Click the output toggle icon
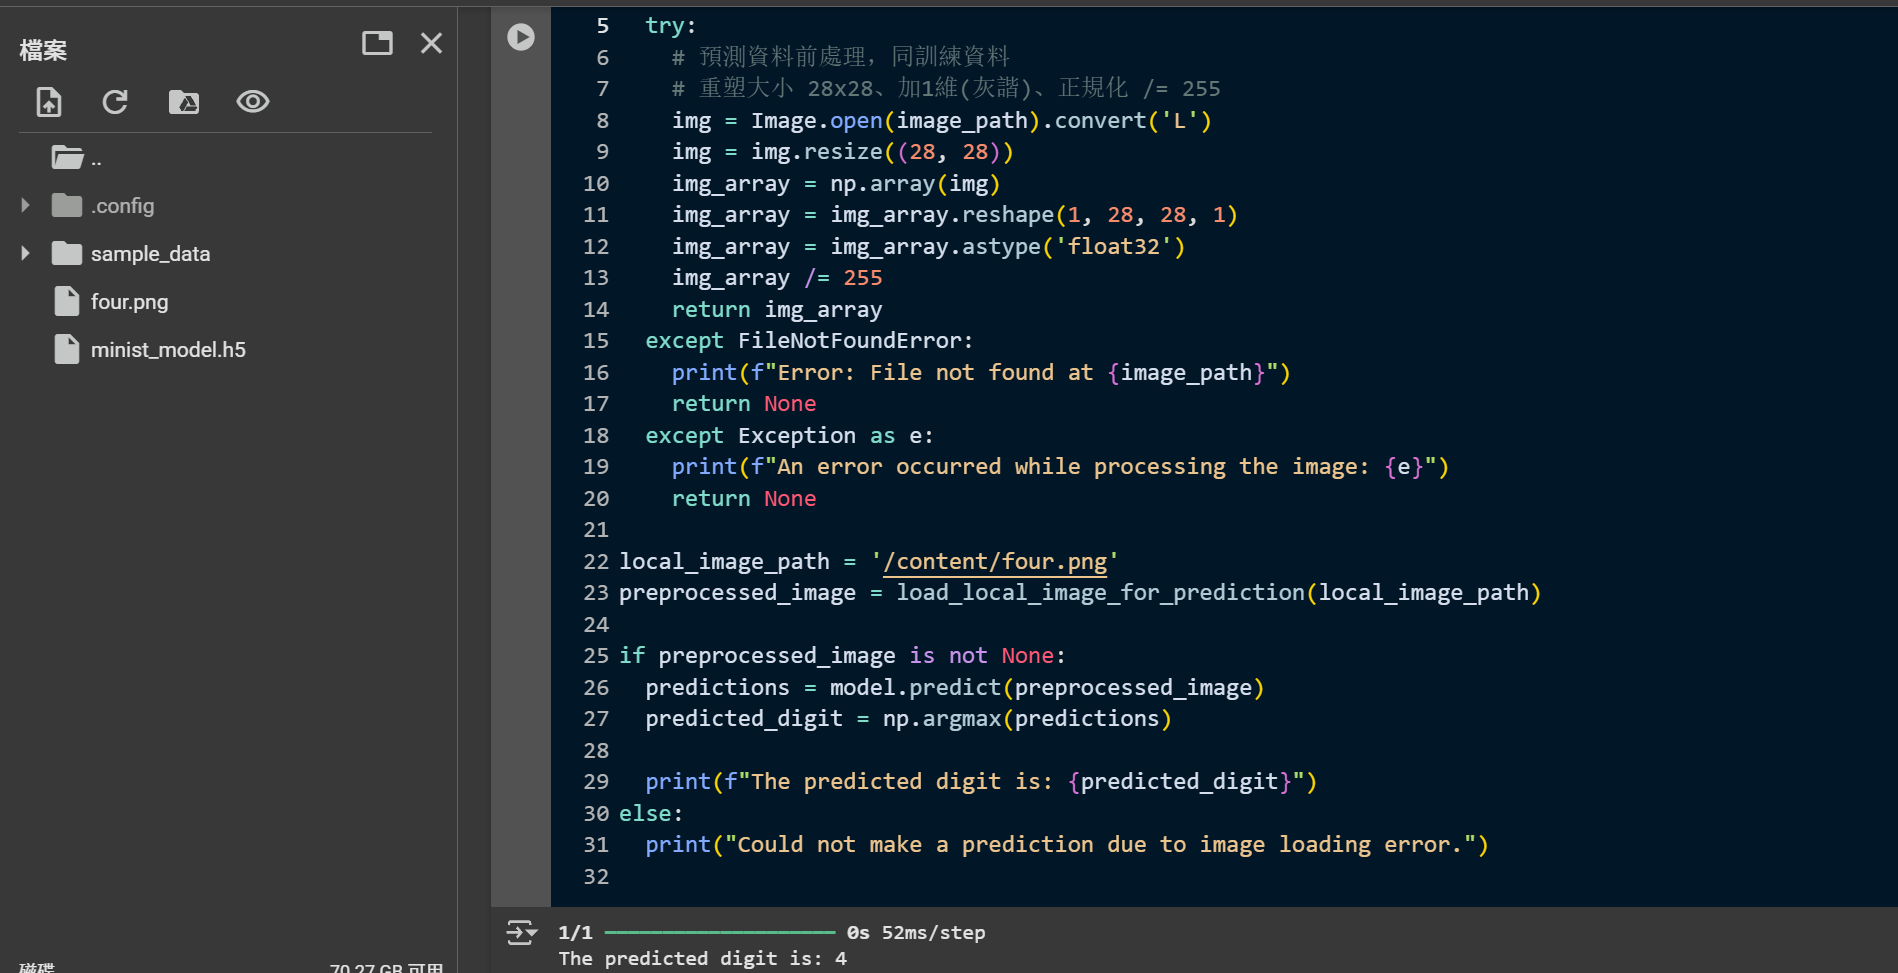Viewport: 1898px width, 973px height. click(521, 933)
